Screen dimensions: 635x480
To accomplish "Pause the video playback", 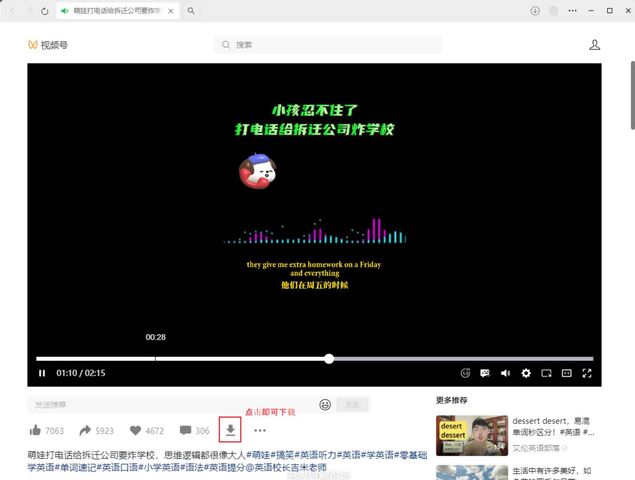I will tap(42, 373).
